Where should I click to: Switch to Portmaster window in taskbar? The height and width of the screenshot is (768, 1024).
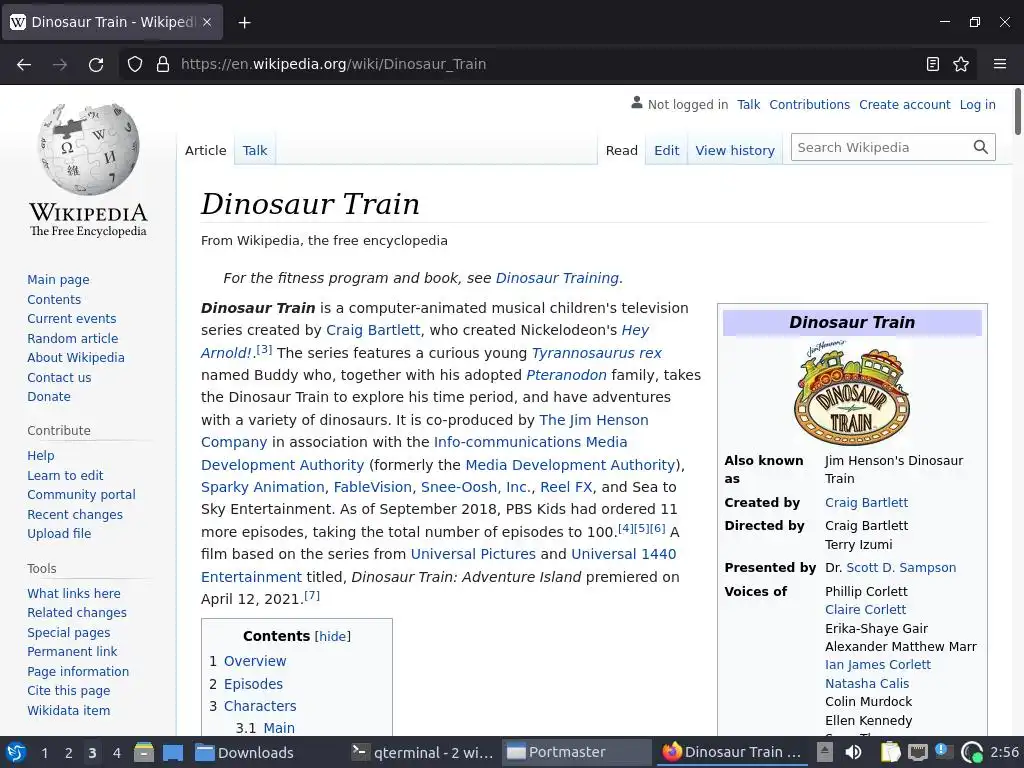577,752
